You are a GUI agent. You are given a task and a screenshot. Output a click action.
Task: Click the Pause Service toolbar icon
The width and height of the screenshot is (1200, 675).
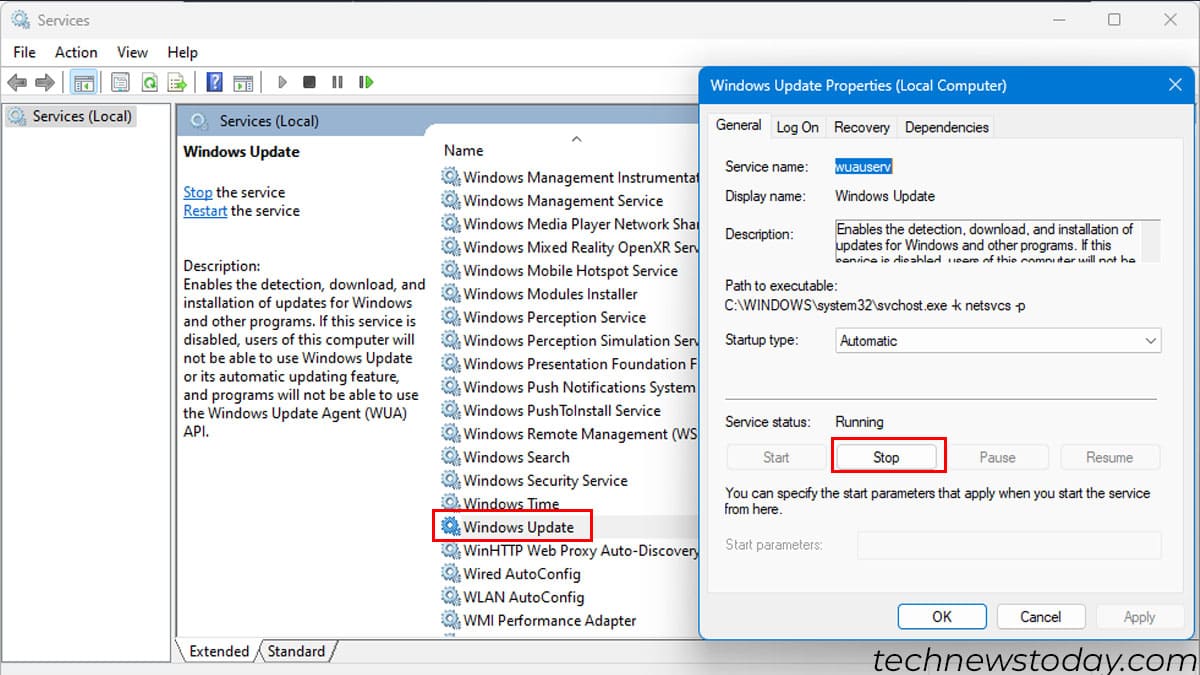tap(335, 81)
